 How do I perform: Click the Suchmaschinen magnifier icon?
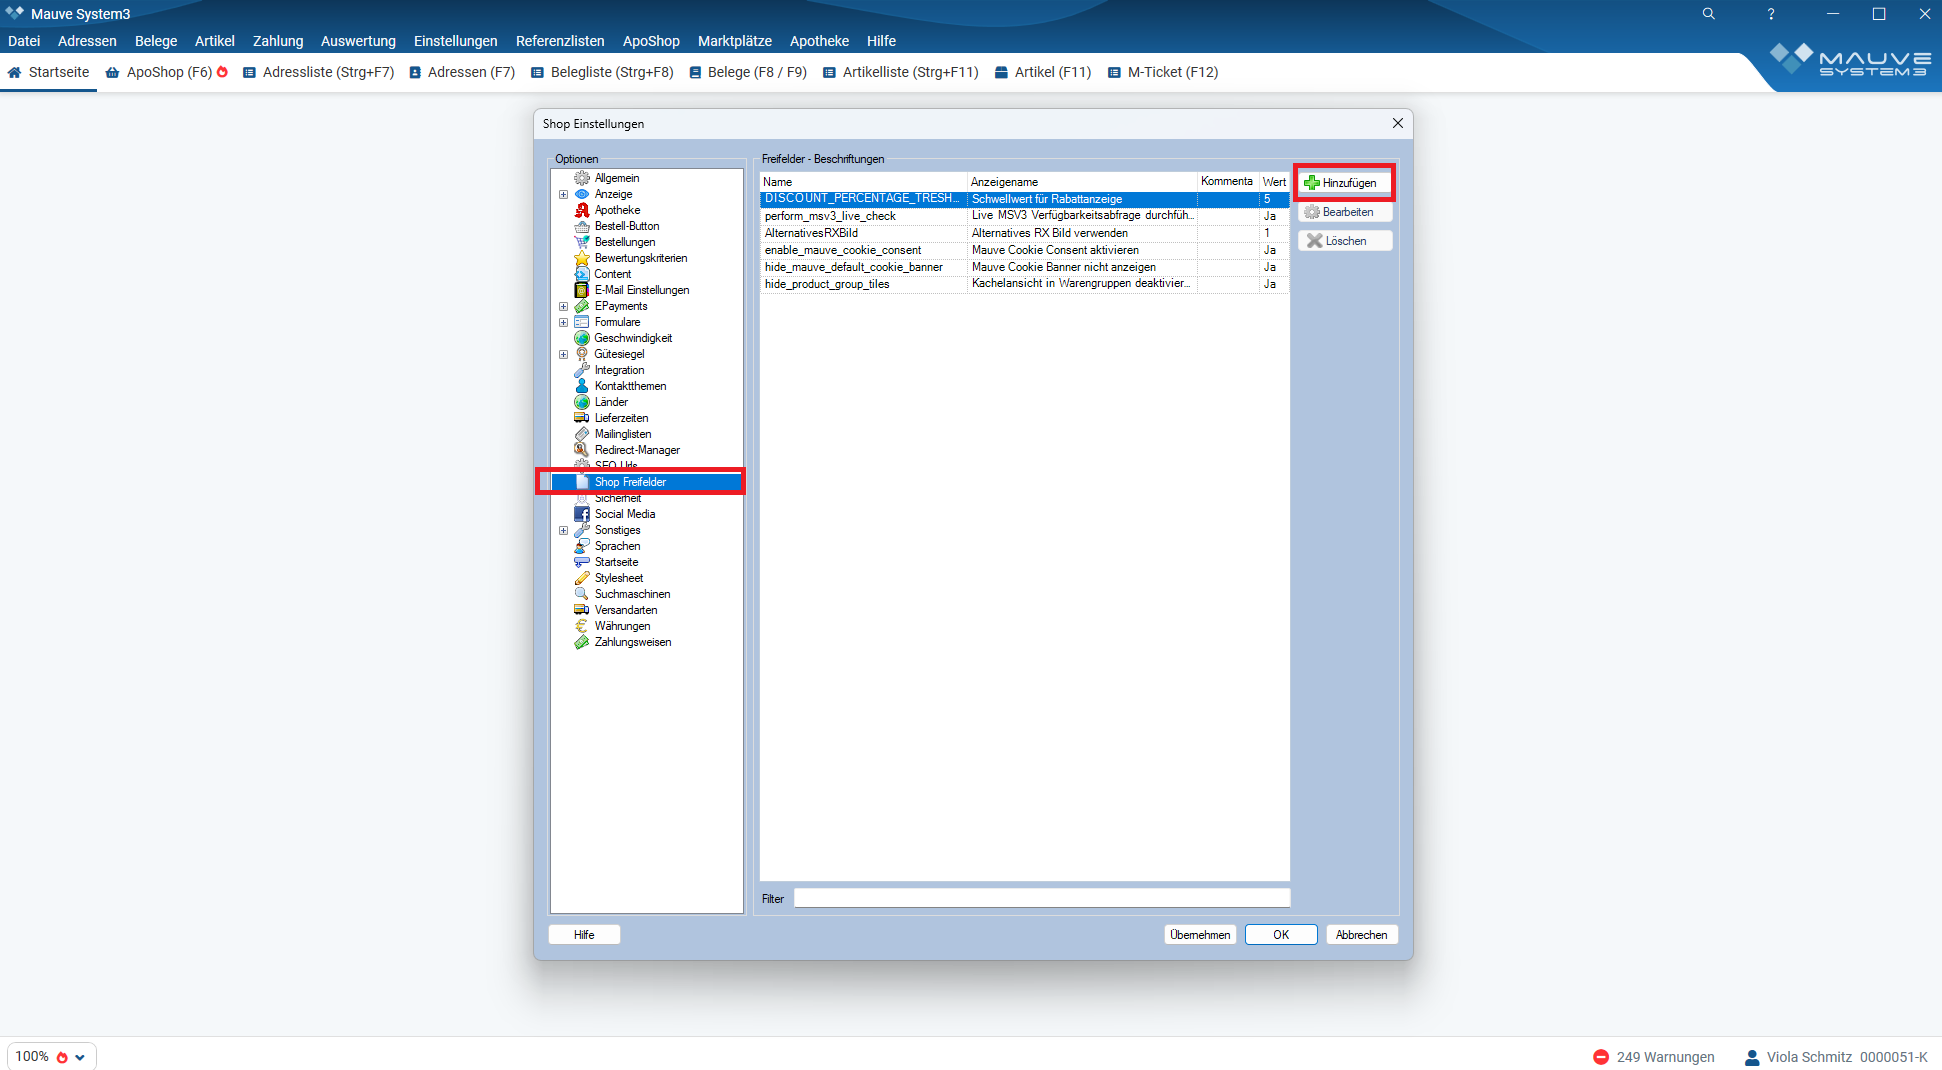(x=582, y=594)
